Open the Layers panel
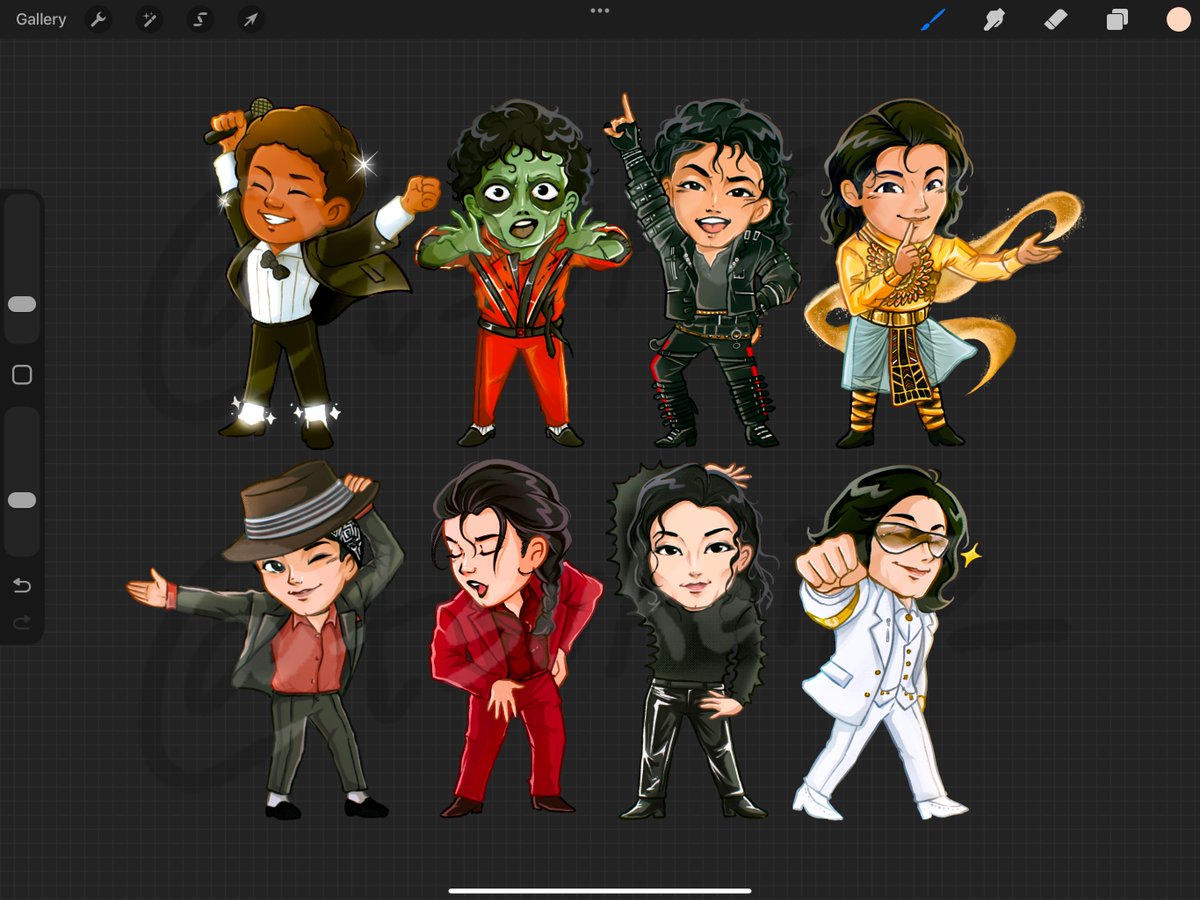 coord(1117,19)
